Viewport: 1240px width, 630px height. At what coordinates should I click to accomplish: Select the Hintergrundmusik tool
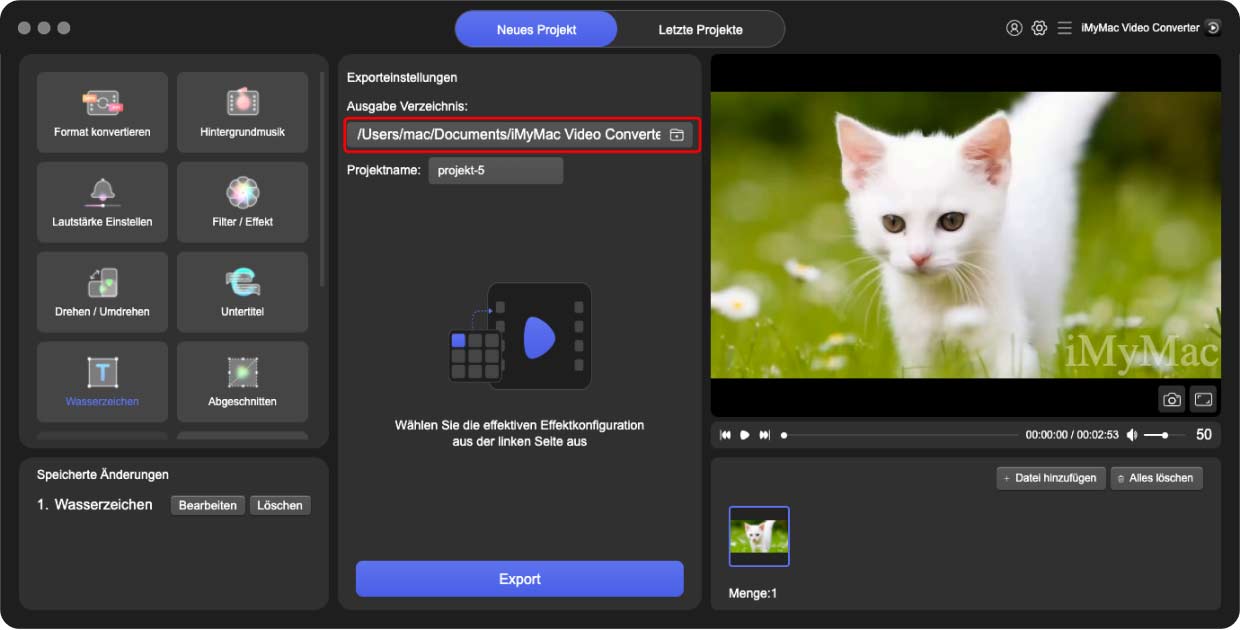click(242, 112)
